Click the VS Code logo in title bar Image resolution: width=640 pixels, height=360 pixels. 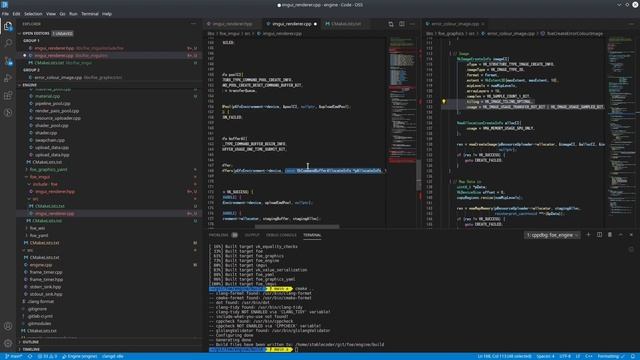5,4
